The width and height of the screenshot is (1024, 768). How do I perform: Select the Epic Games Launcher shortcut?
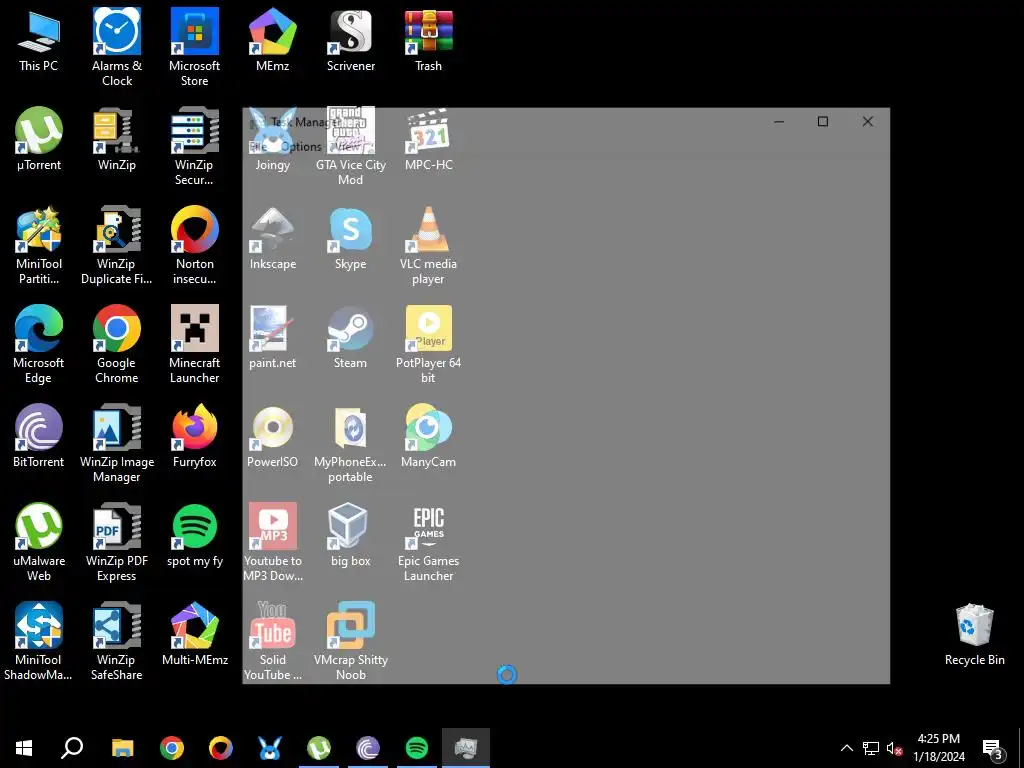point(428,542)
